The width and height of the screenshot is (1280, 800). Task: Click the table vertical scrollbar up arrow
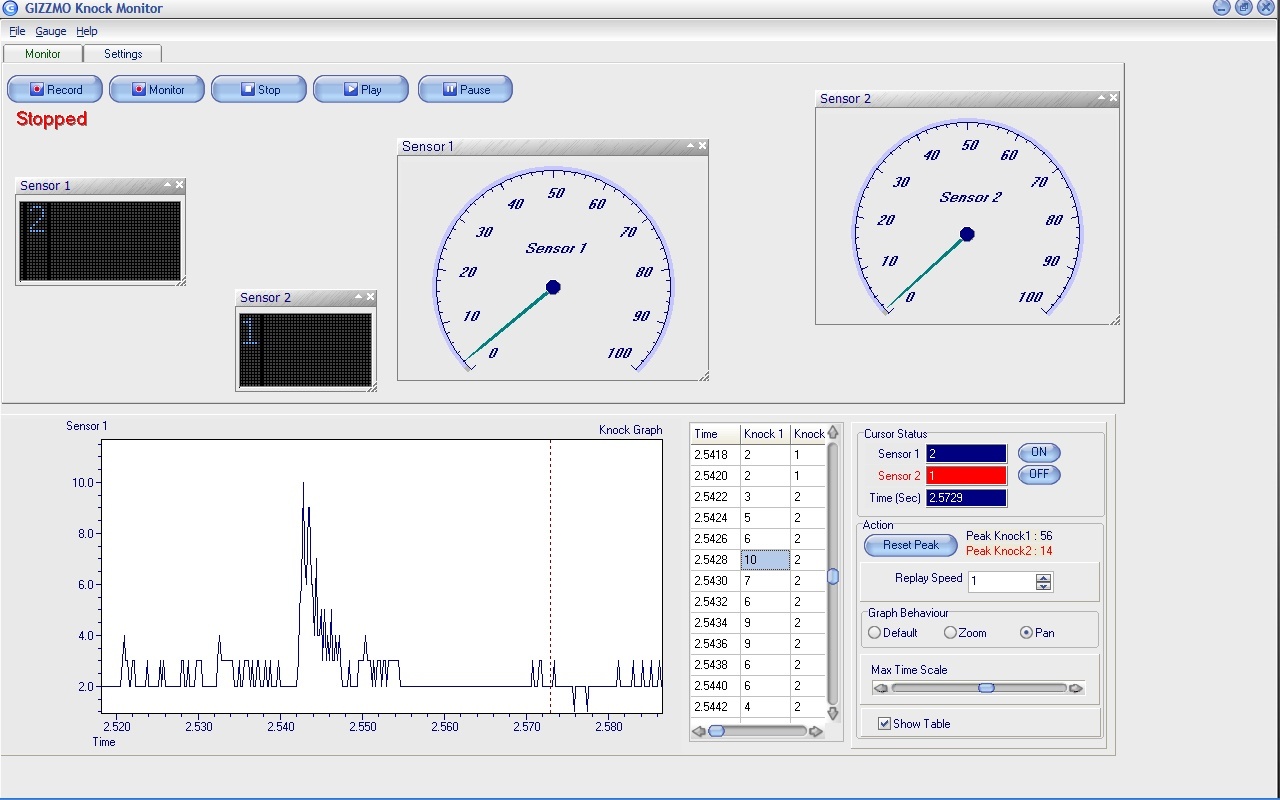(x=833, y=433)
